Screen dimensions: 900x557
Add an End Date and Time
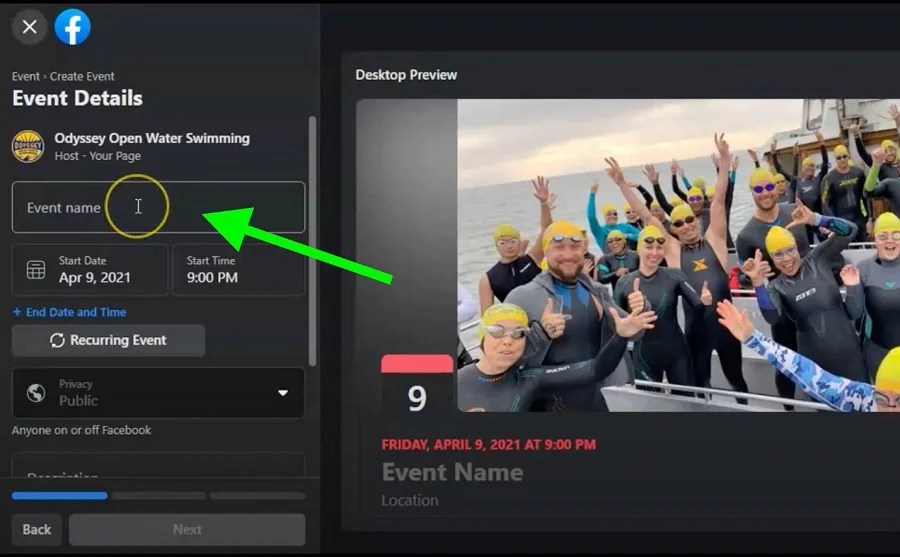69,312
